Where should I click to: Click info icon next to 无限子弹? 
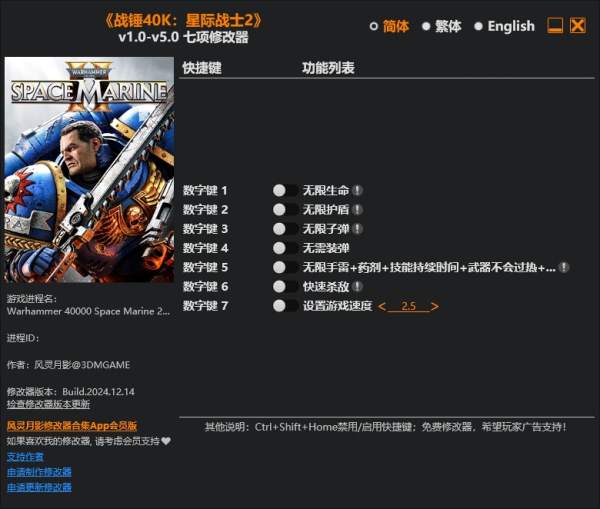[357, 229]
